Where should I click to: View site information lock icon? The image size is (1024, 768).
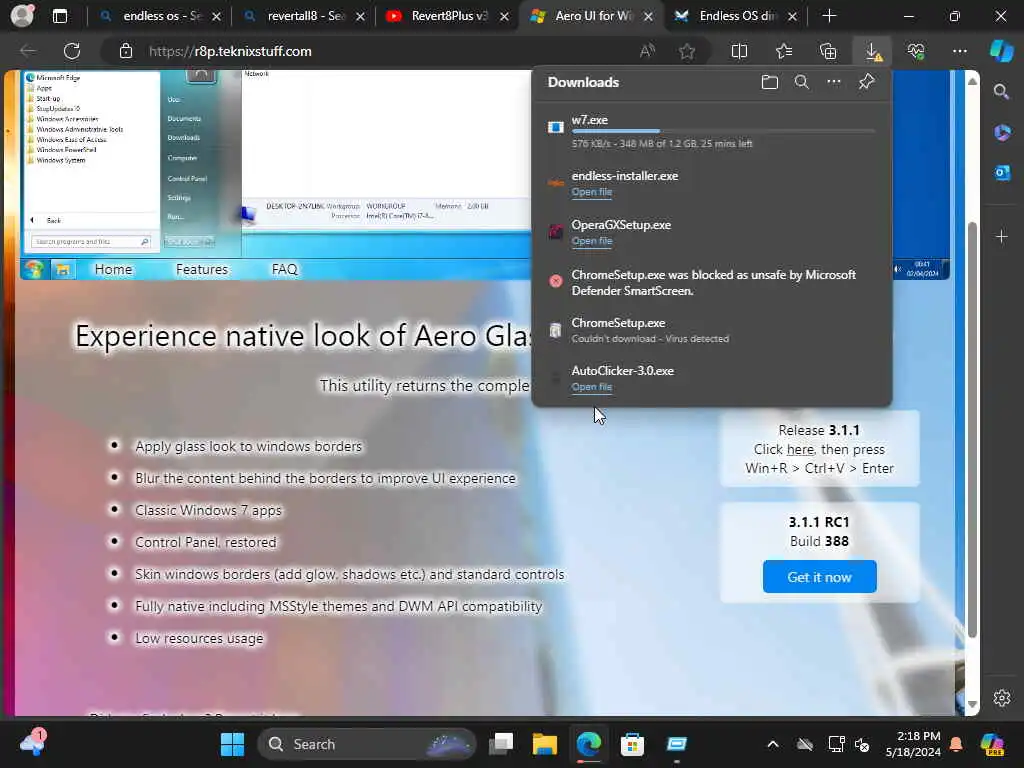pyautogui.click(x=126, y=51)
